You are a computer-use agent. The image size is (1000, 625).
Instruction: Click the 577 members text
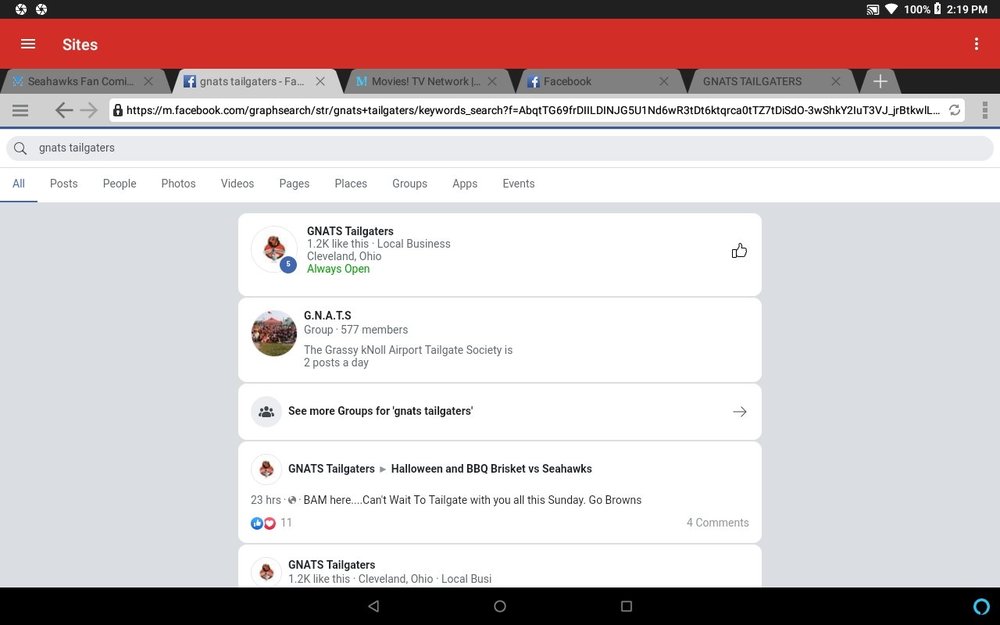tap(374, 330)
